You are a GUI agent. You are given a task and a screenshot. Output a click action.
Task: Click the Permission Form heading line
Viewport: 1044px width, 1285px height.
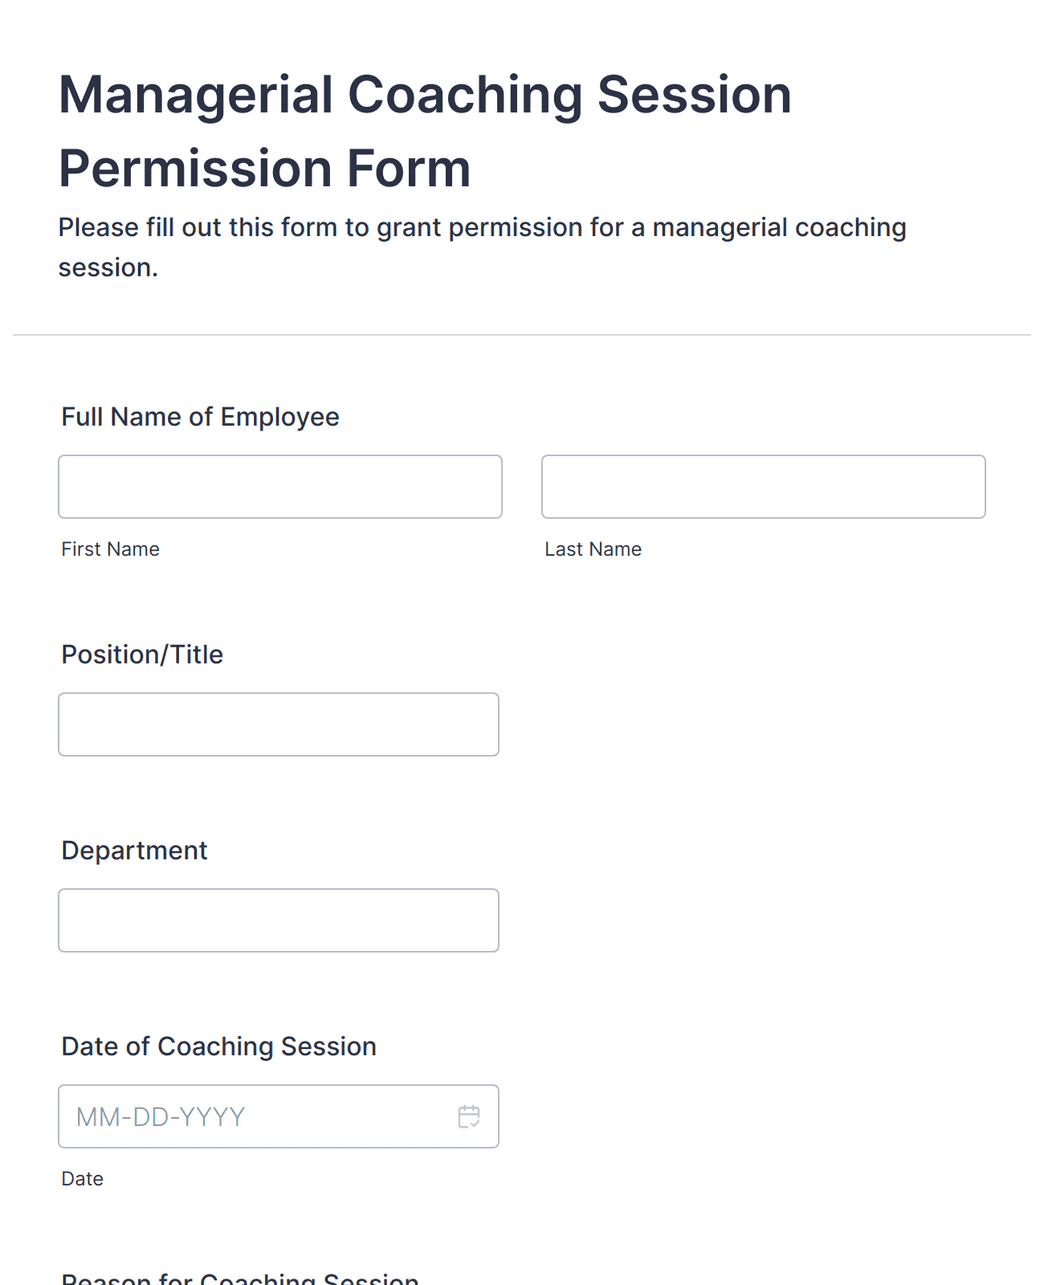265,168
